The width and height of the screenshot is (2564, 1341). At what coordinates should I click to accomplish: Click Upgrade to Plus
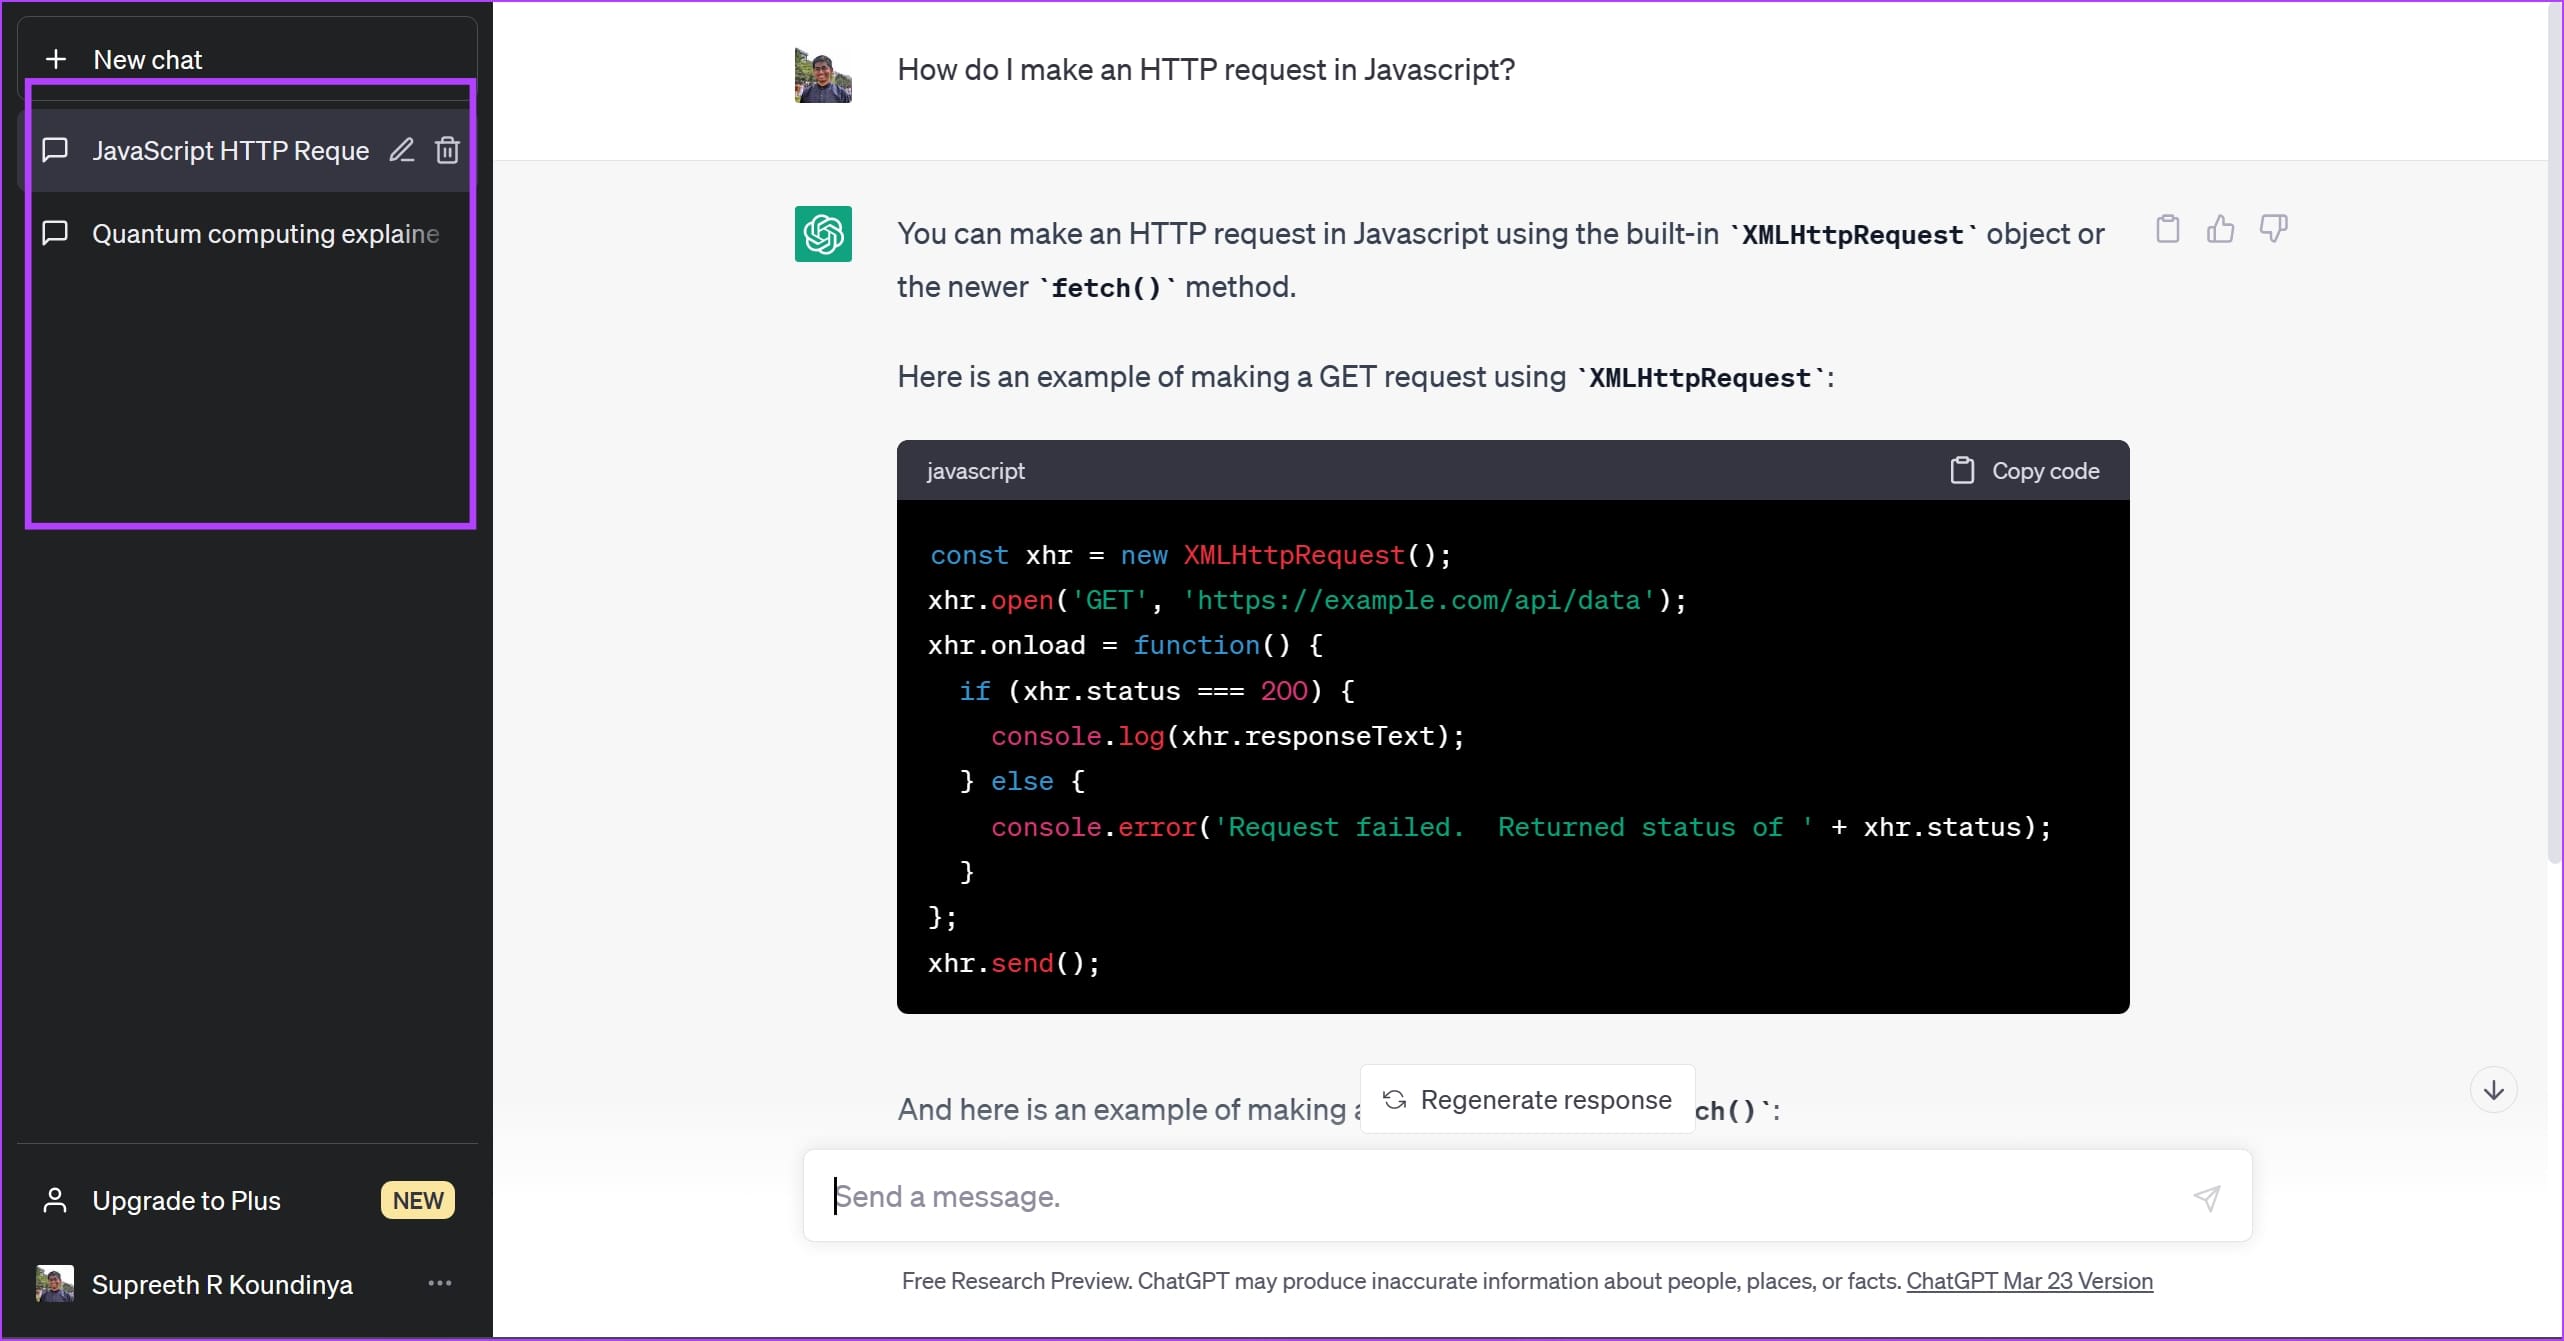[186, 1200]
